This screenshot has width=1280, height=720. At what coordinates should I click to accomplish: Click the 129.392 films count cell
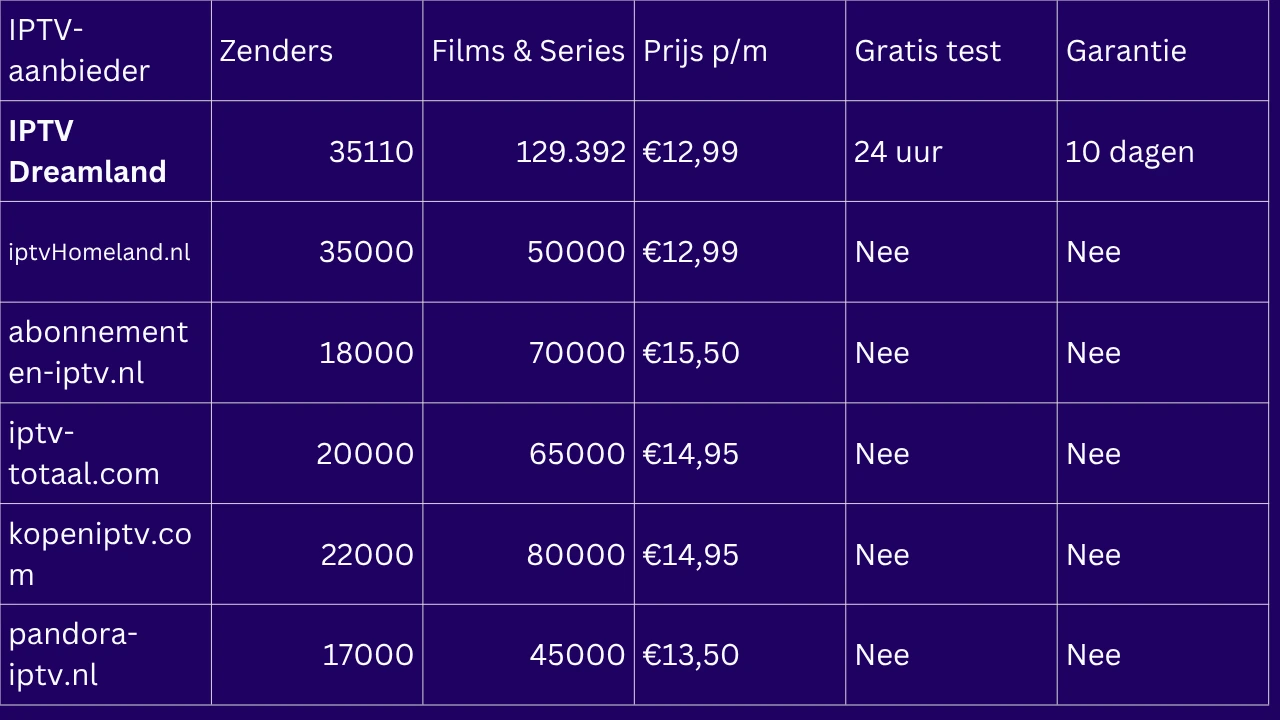coord(528,151)
